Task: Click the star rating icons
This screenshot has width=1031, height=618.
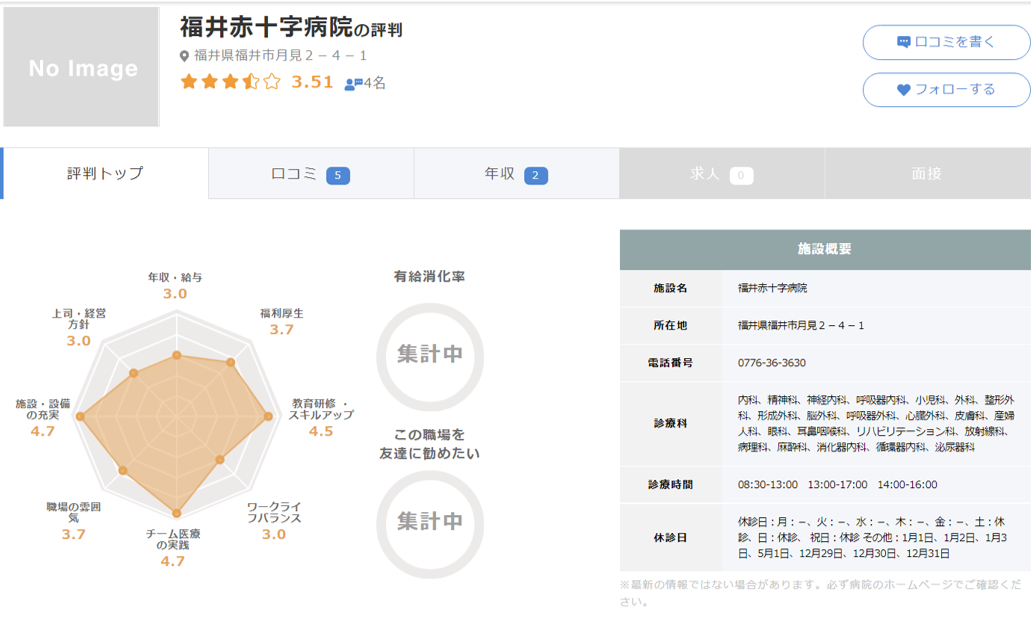Action: (x=230, y=82)
